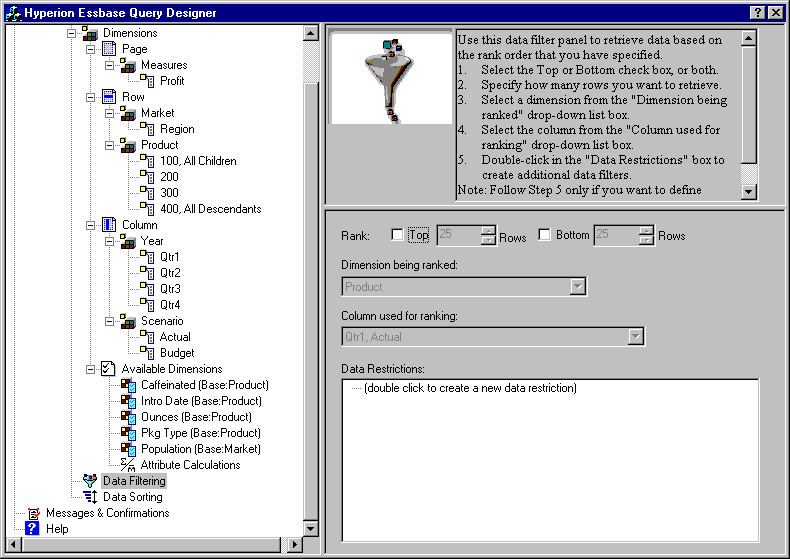This screenshot has height=559, width=790.
Task: Click the Column layout icon
Action: pos(109,225)
